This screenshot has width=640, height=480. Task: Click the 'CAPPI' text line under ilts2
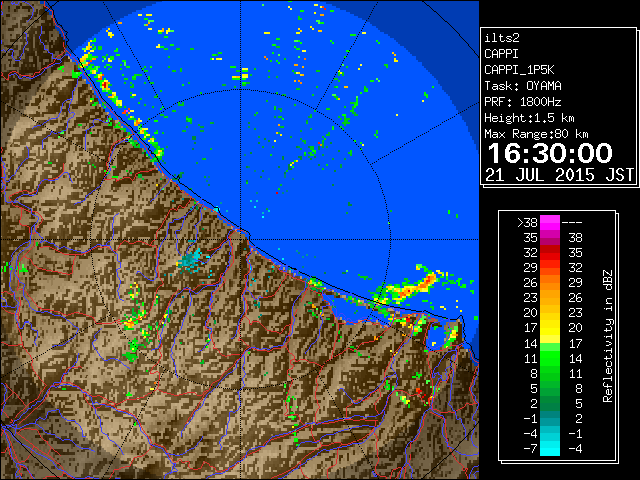[501, 54]
